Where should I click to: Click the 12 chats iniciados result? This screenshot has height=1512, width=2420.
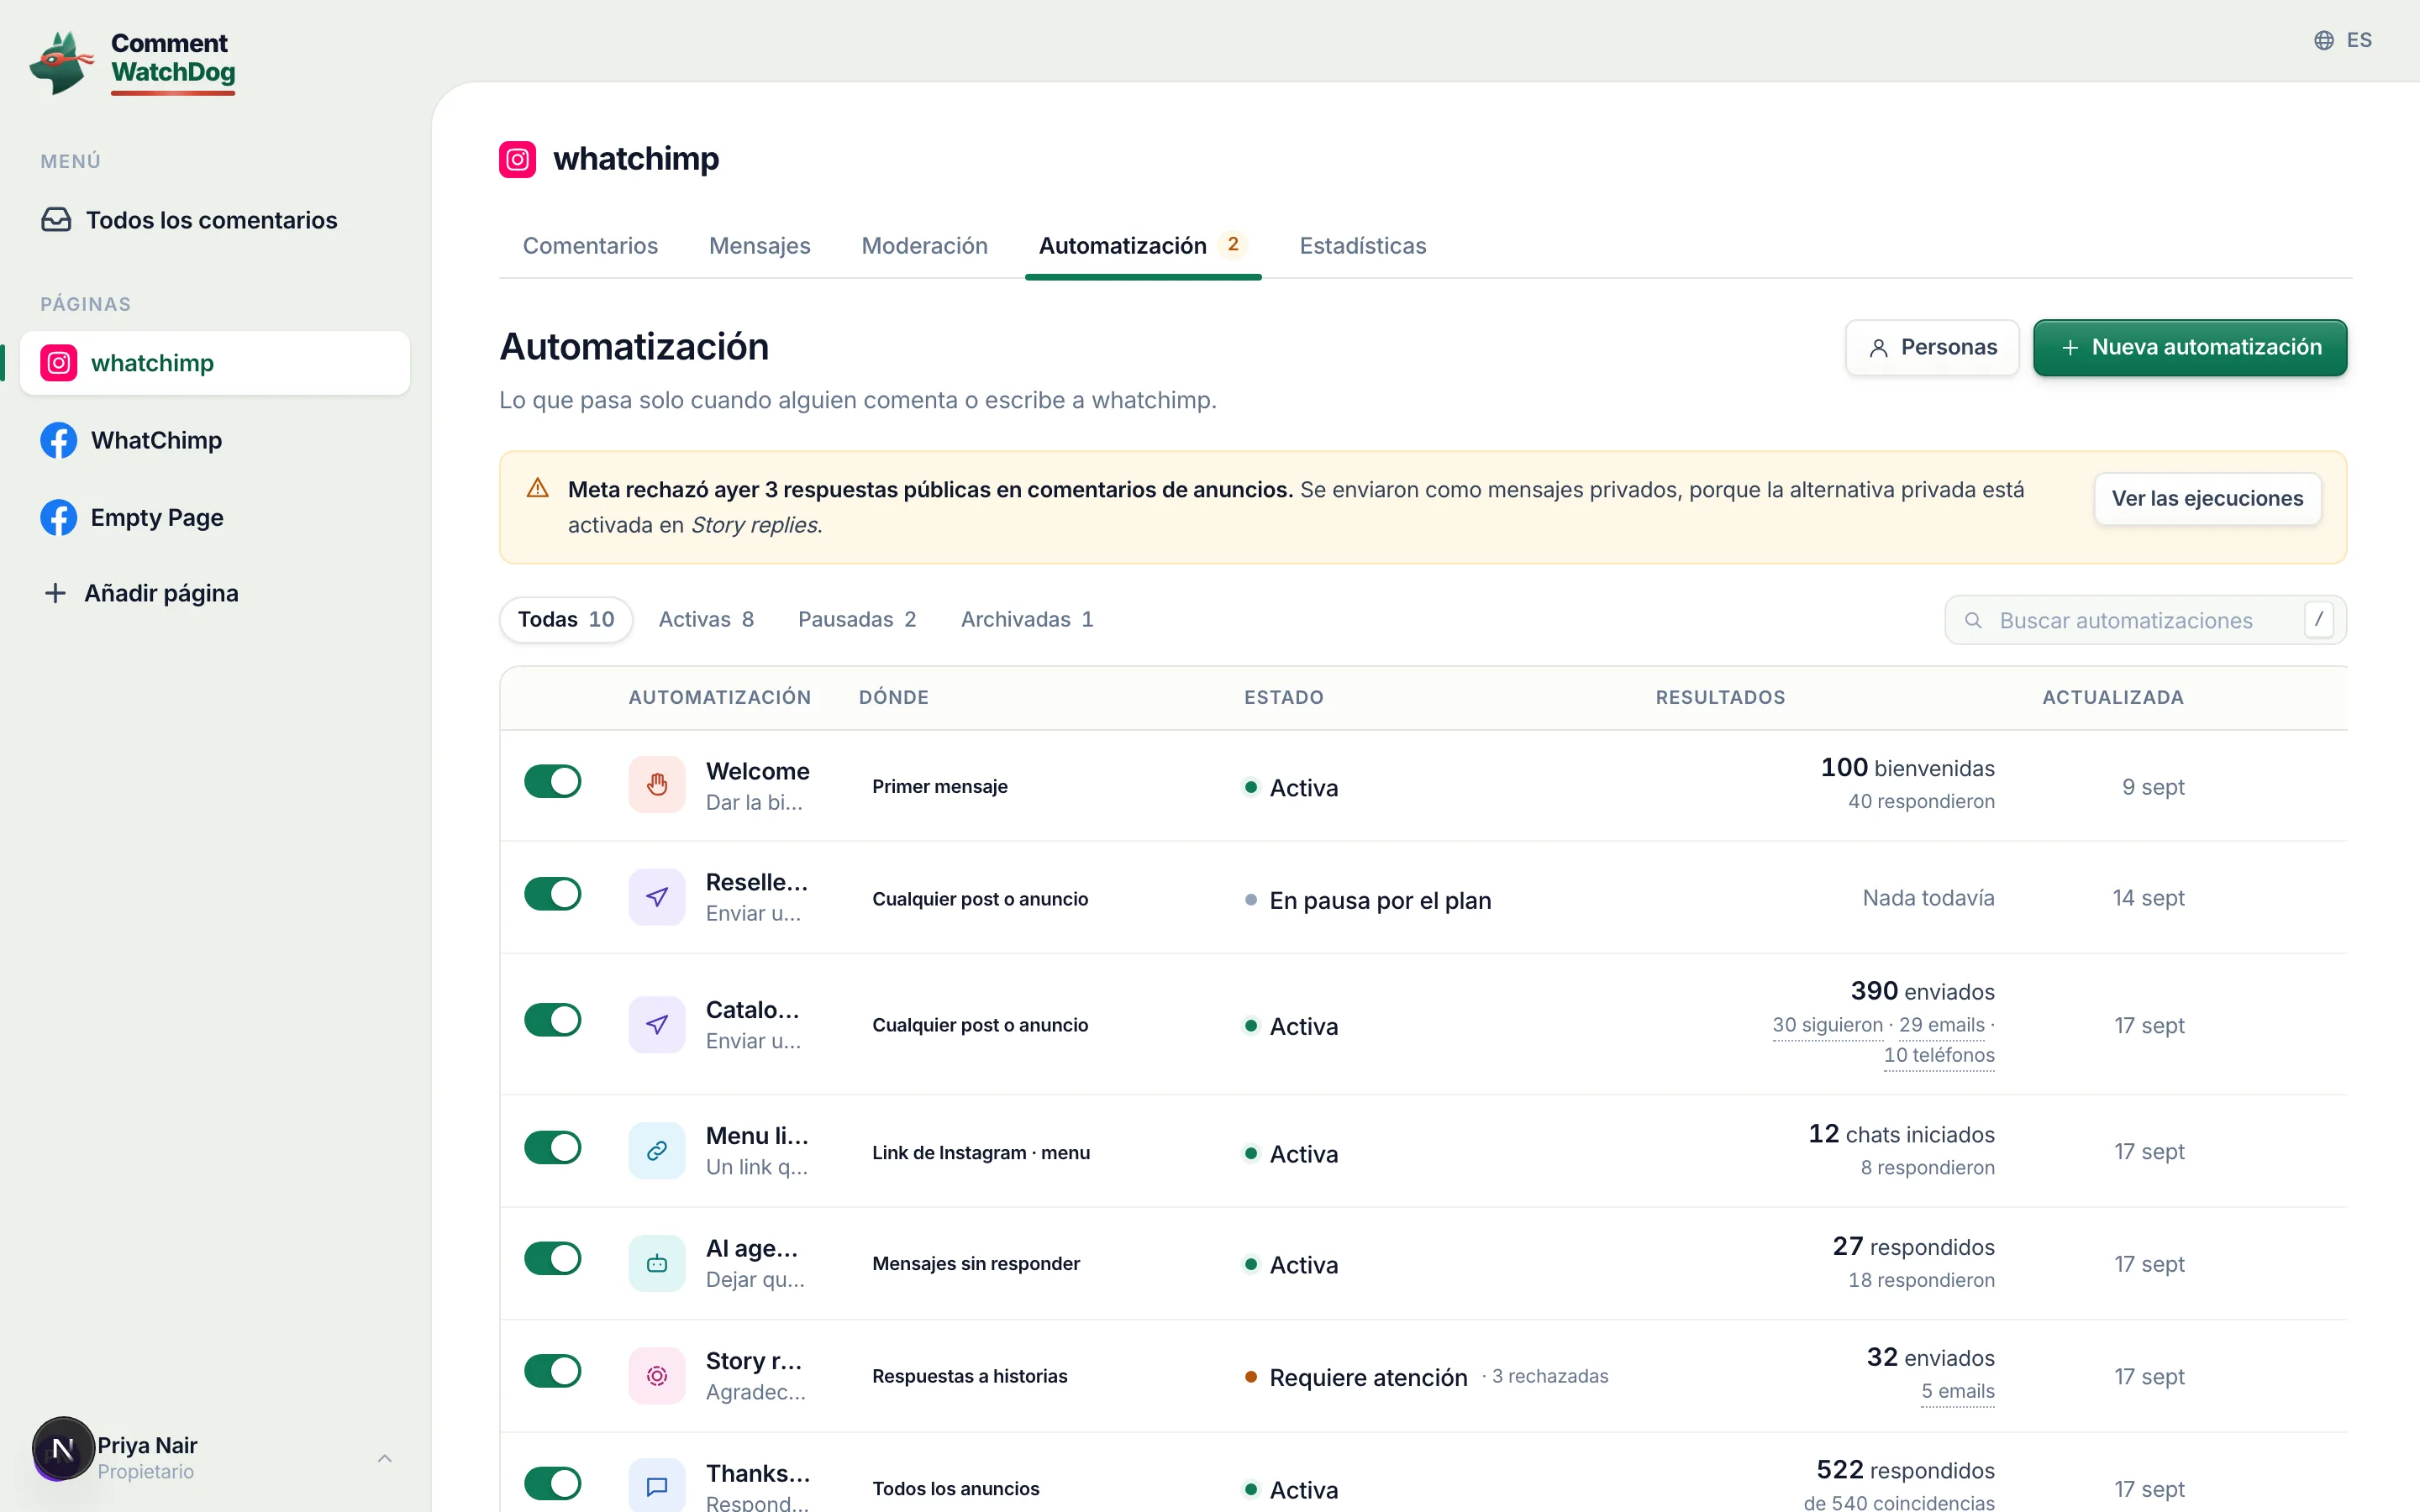coord(1902,1134)
